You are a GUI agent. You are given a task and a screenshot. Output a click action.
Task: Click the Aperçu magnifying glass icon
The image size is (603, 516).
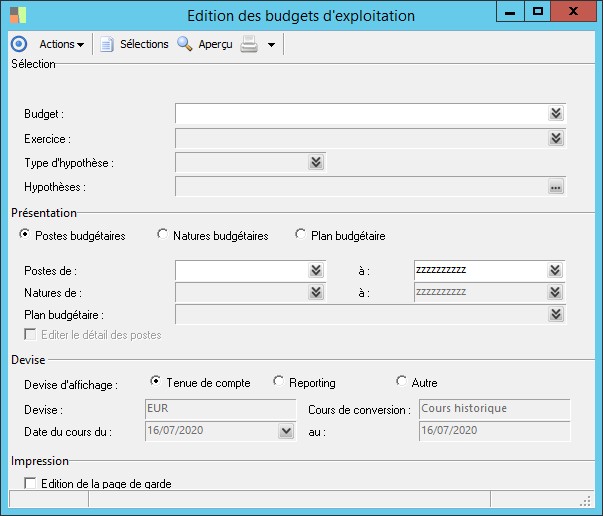185,44
